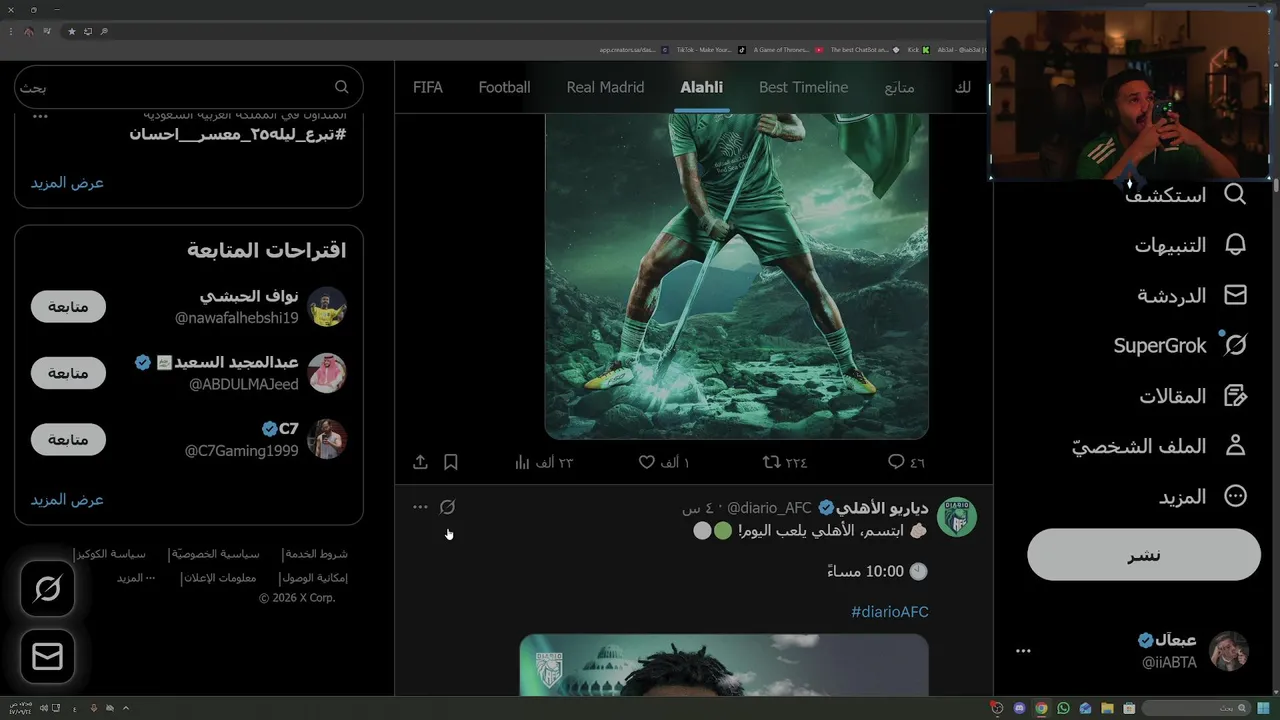Click the reply icon with ٤٦ replies
Screen dimensions: 1280x720
click(x=896, y=462)
